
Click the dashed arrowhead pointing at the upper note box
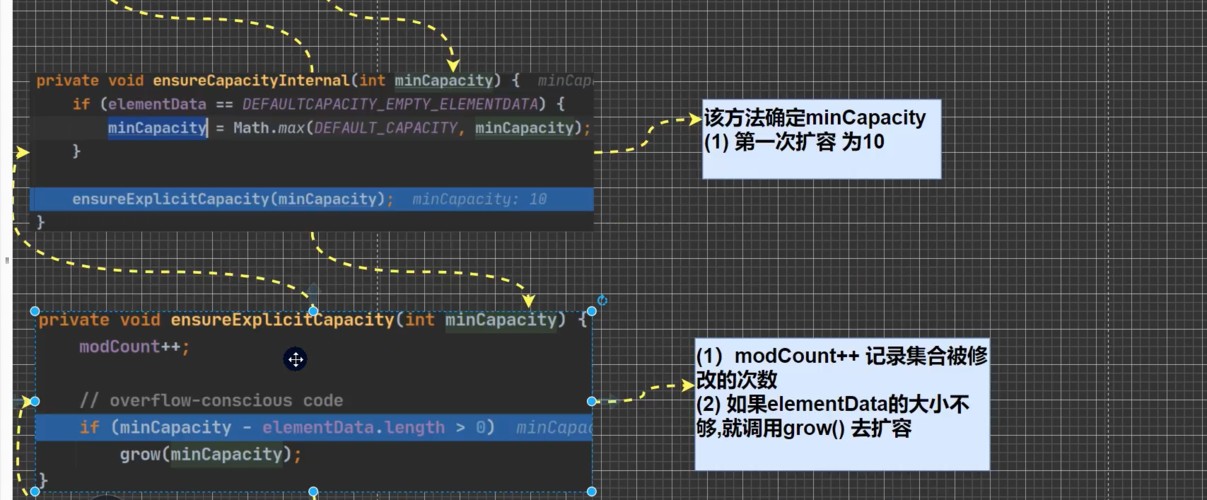click(693, 119)
